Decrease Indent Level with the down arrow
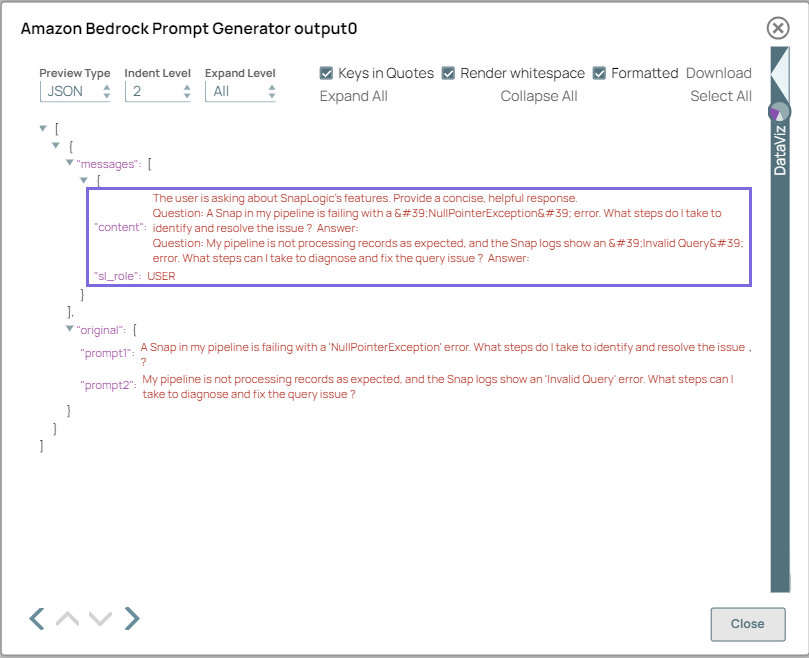The height and width of the screenshot is (658, 809). coord(186,96)
